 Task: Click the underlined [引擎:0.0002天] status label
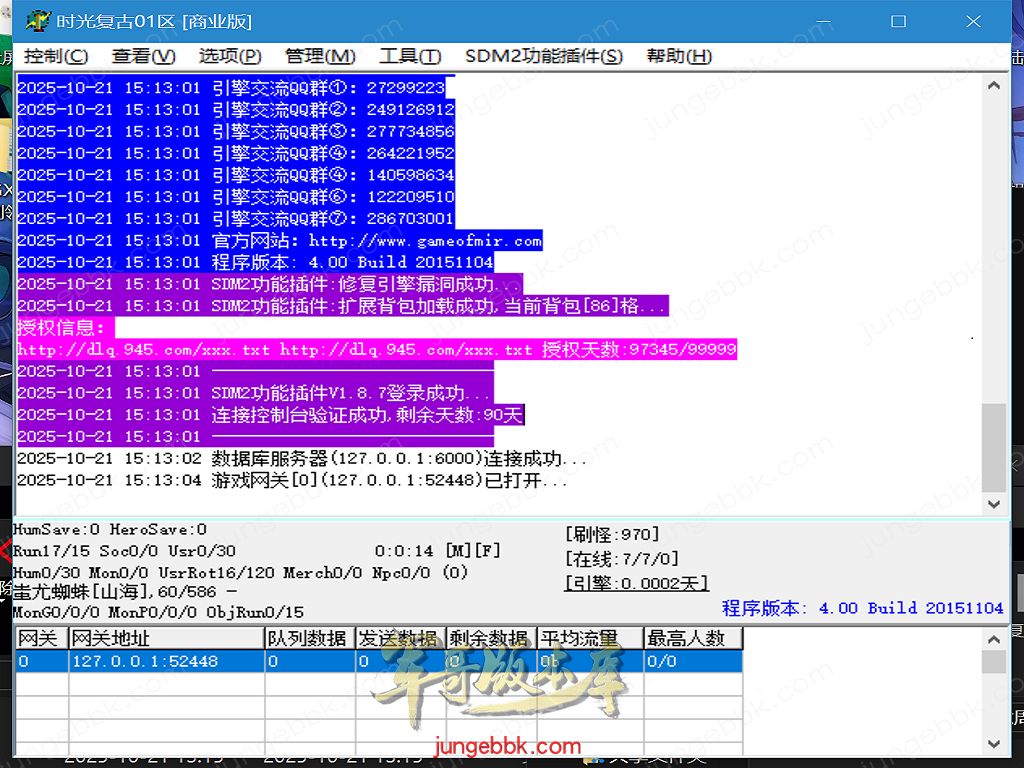637,583
